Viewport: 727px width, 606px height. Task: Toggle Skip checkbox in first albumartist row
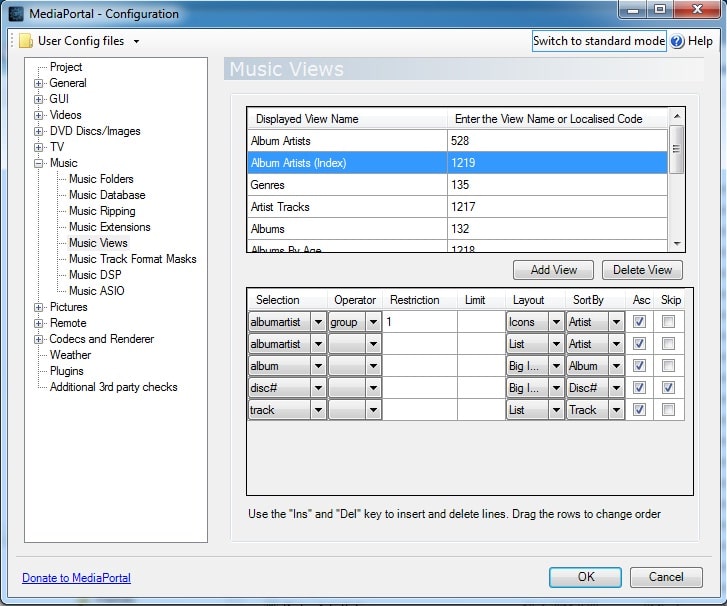[668, 321]
